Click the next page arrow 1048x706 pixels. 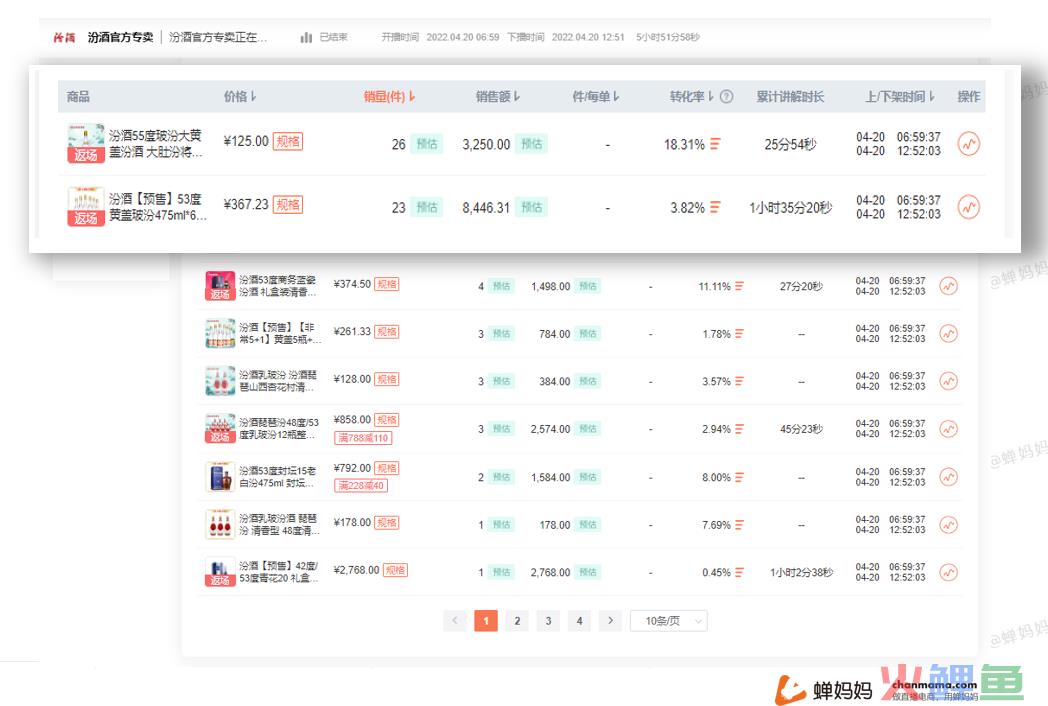[610, 621]
